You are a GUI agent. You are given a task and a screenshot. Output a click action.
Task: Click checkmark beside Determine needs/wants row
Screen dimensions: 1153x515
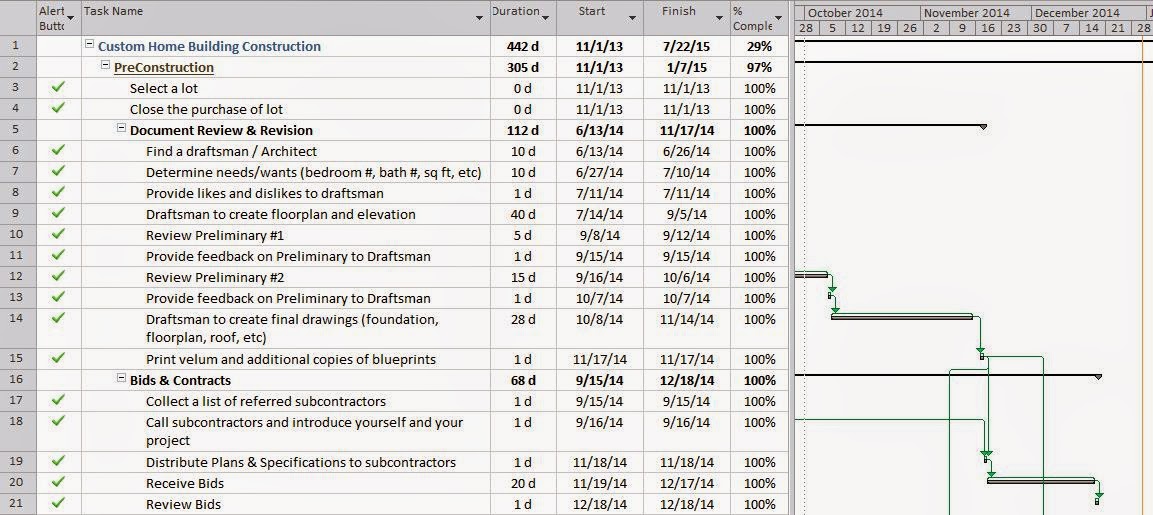[58, 171]
